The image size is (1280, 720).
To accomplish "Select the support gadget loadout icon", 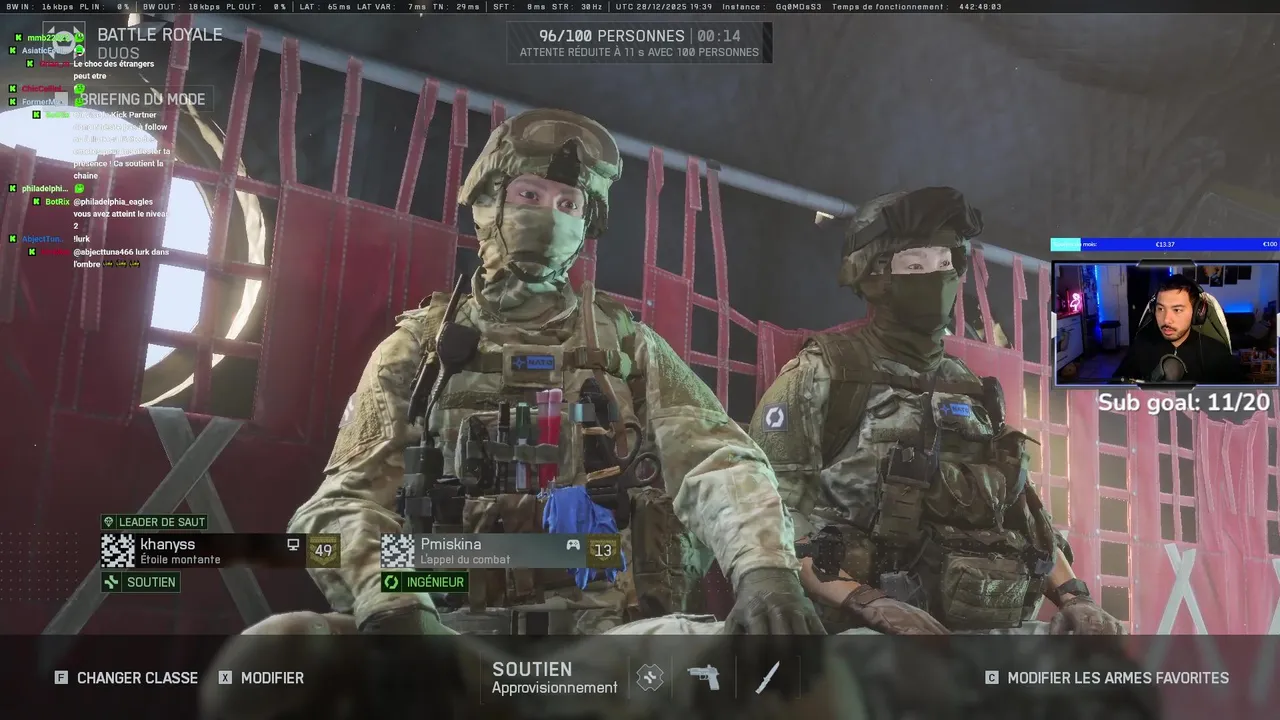I will (650, 678).
